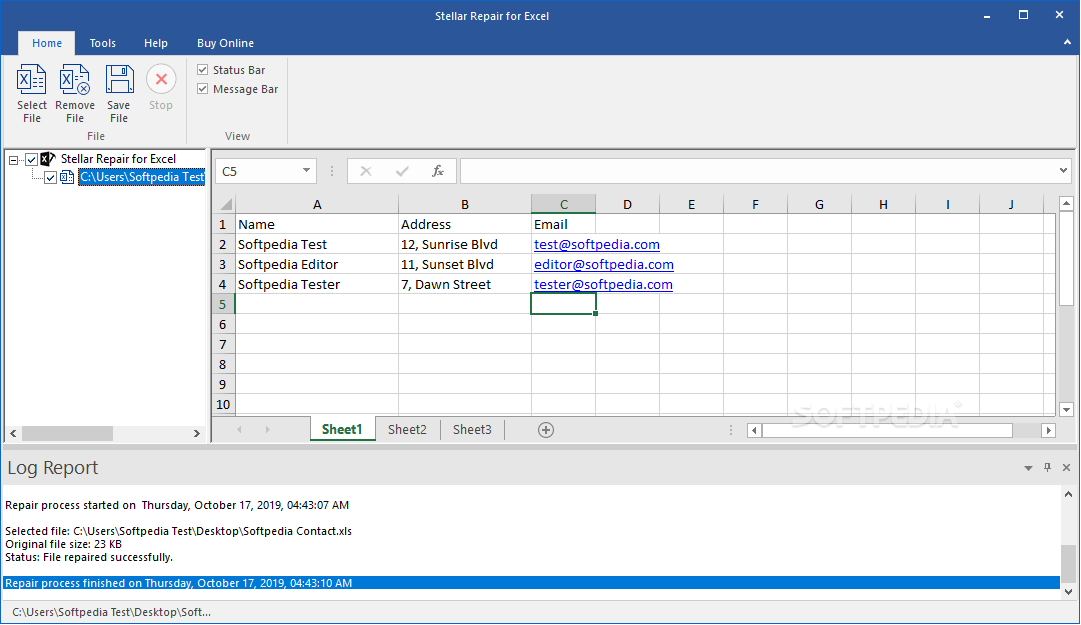This screenshot has width=1081, height=625.
Task: Open the Buy Online tab
Action: click(225, 43)
